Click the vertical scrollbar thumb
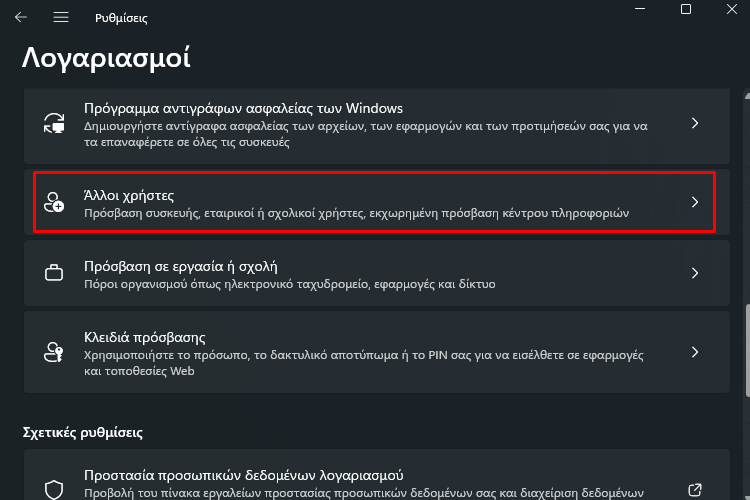Viewport: 750px width, 500px height. coord(747,350)
